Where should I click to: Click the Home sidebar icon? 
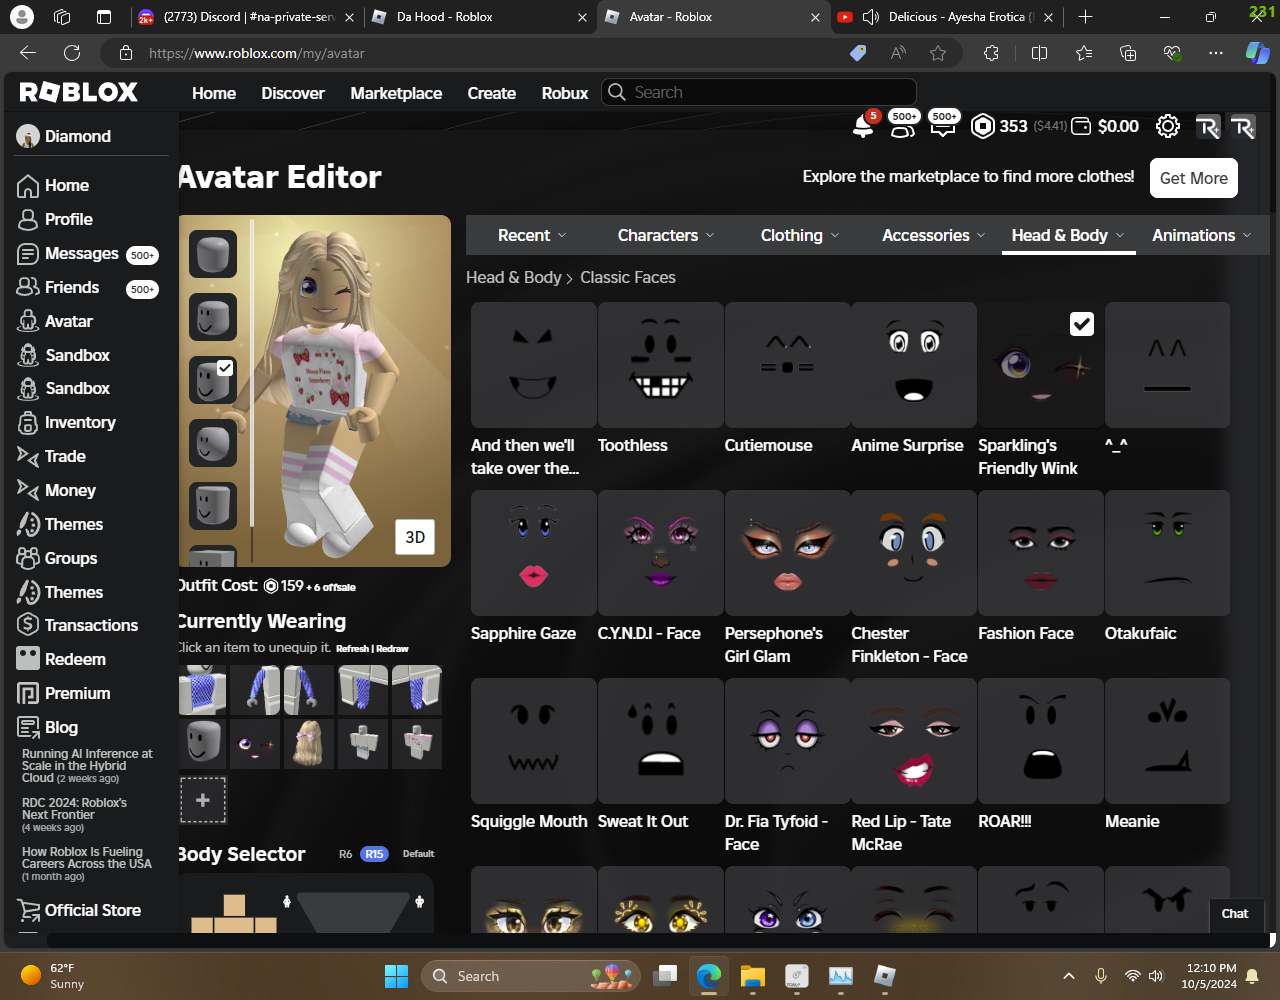(x=28, y=186)
